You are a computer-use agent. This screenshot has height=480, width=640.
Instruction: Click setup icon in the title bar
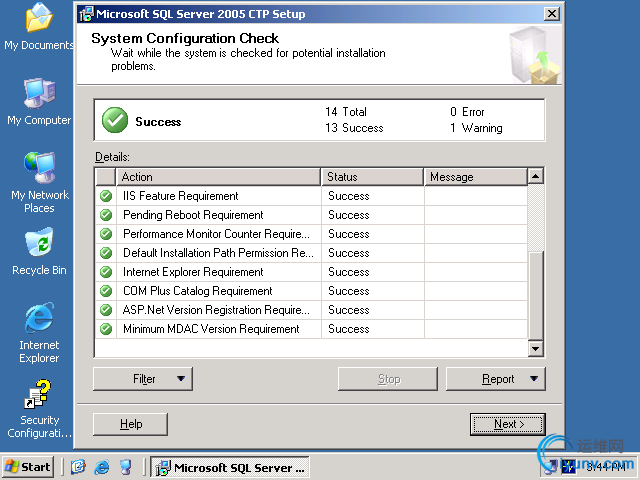(86, 14)
